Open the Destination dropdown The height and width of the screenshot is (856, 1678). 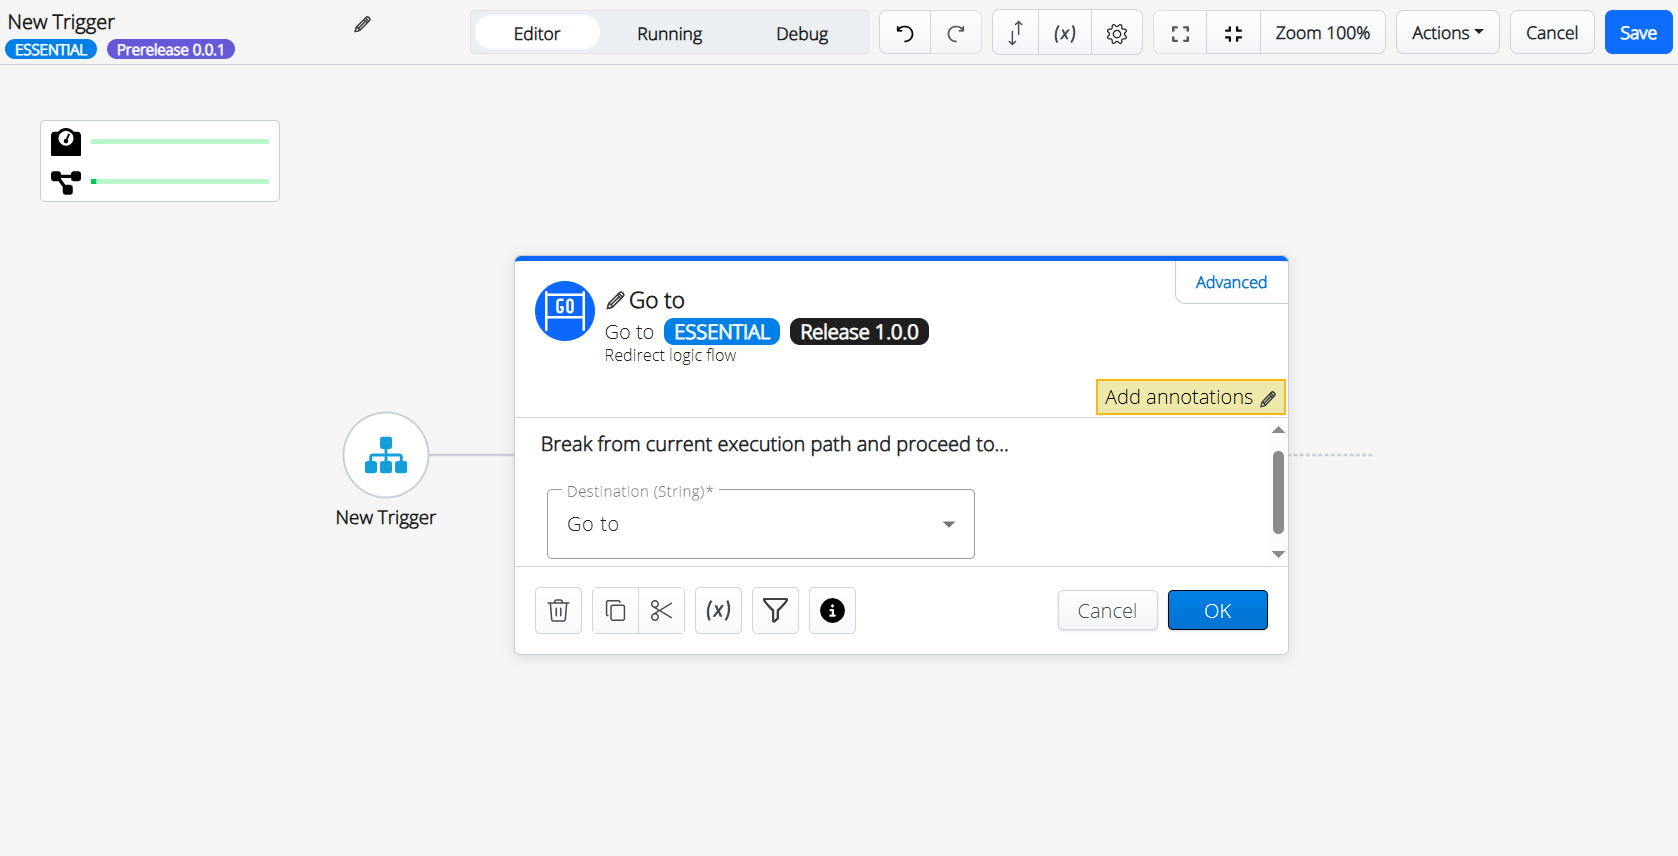coord(760,524)
